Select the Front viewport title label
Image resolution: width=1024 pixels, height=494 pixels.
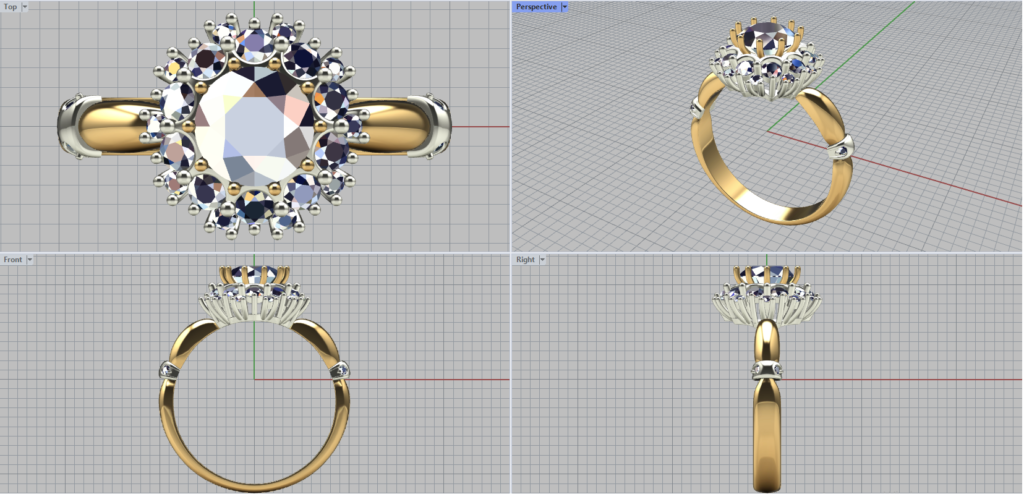point(13,260)
